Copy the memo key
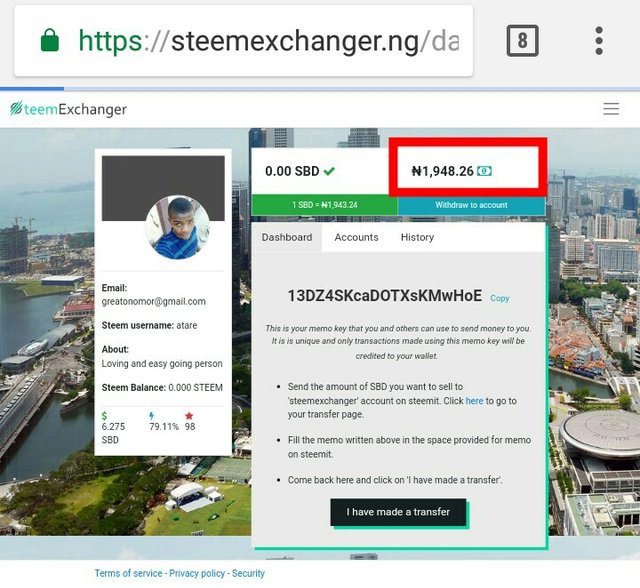 500,298
